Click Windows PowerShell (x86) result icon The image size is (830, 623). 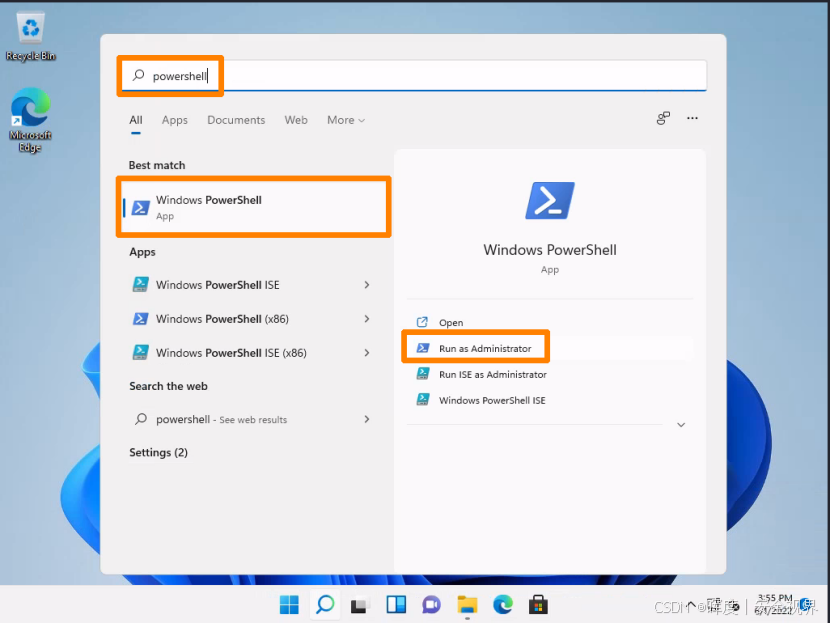(140, 319)
